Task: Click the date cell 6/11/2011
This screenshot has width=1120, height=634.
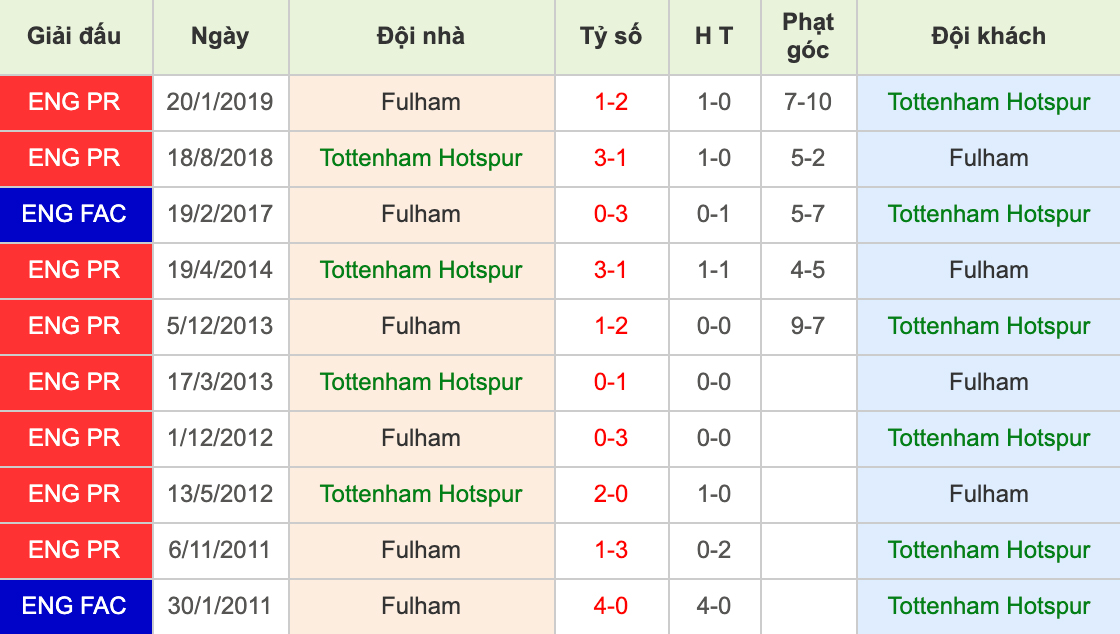Action: tap(220, 550)
